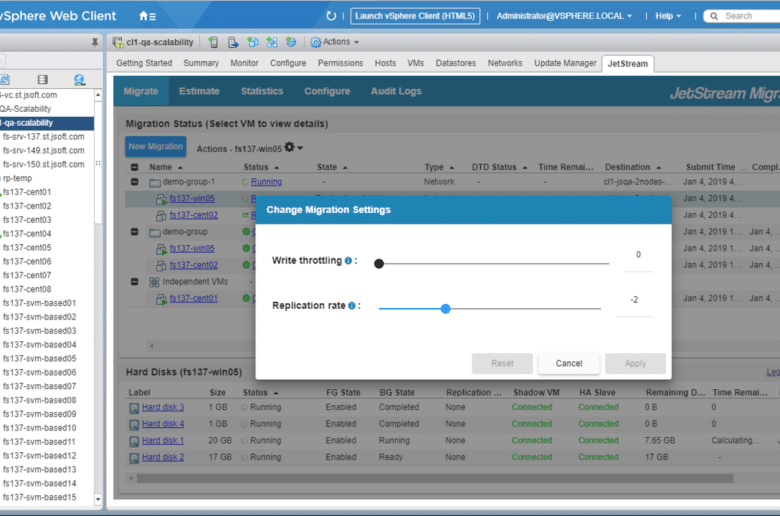Refresh the vSphere Web Client view
This screenshot has height=516, width=780.
click(x=331, y=16)
